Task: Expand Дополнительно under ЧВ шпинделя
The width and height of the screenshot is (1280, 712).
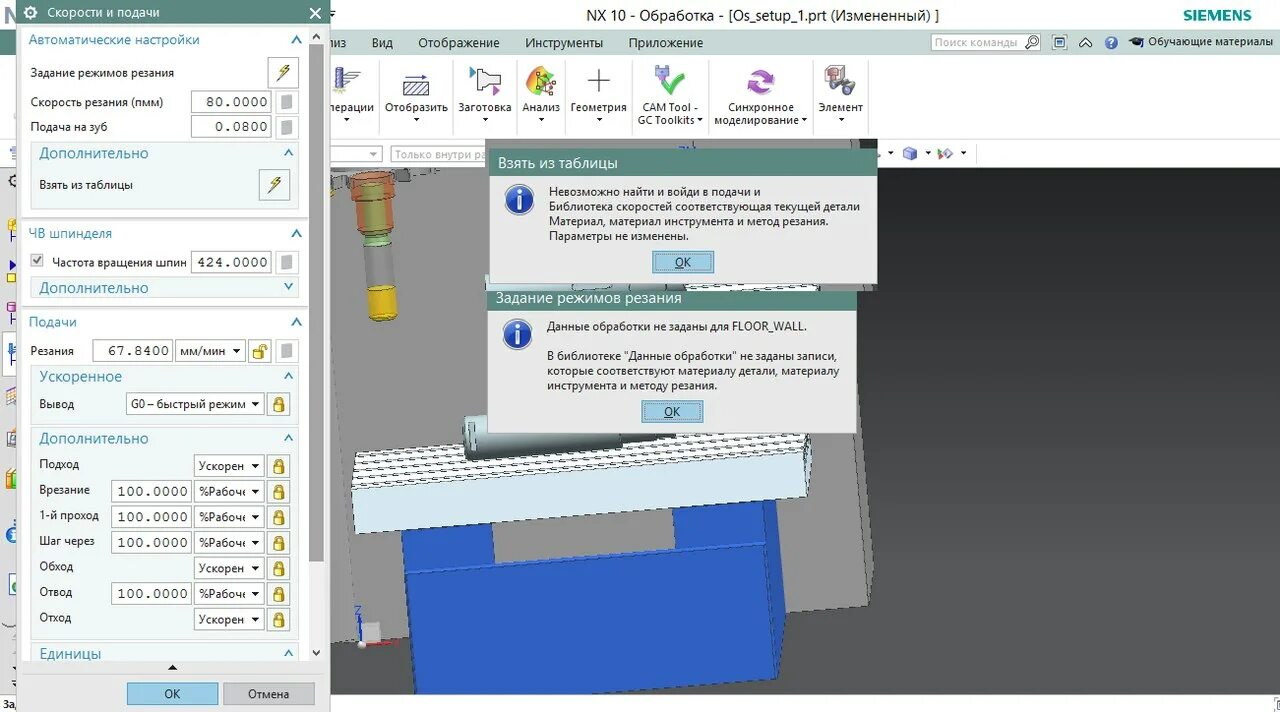Action: [289, 287]
